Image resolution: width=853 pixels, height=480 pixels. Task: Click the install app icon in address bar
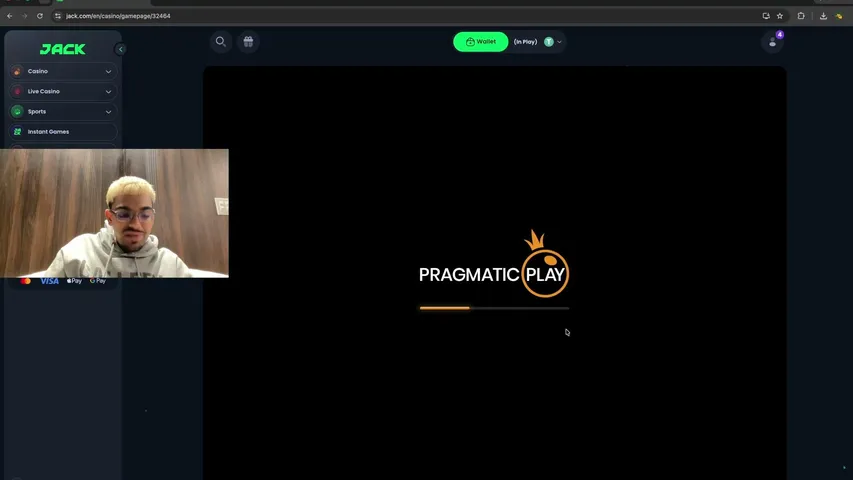766,16
